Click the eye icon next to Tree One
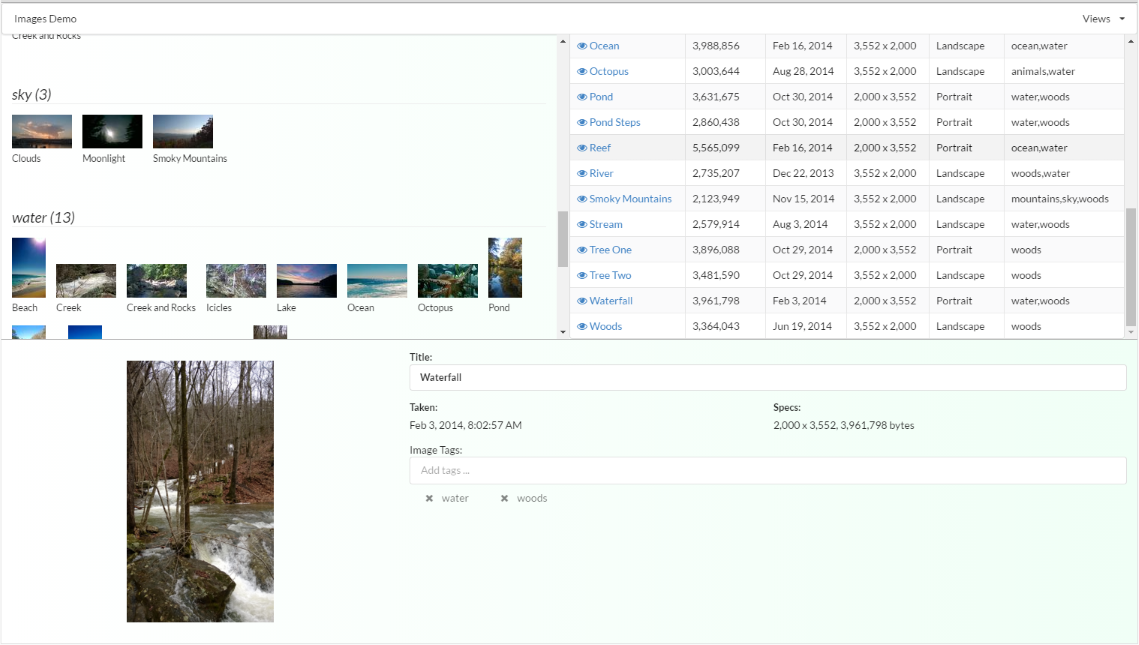The image size is (1139, 645). coord(583,249)
